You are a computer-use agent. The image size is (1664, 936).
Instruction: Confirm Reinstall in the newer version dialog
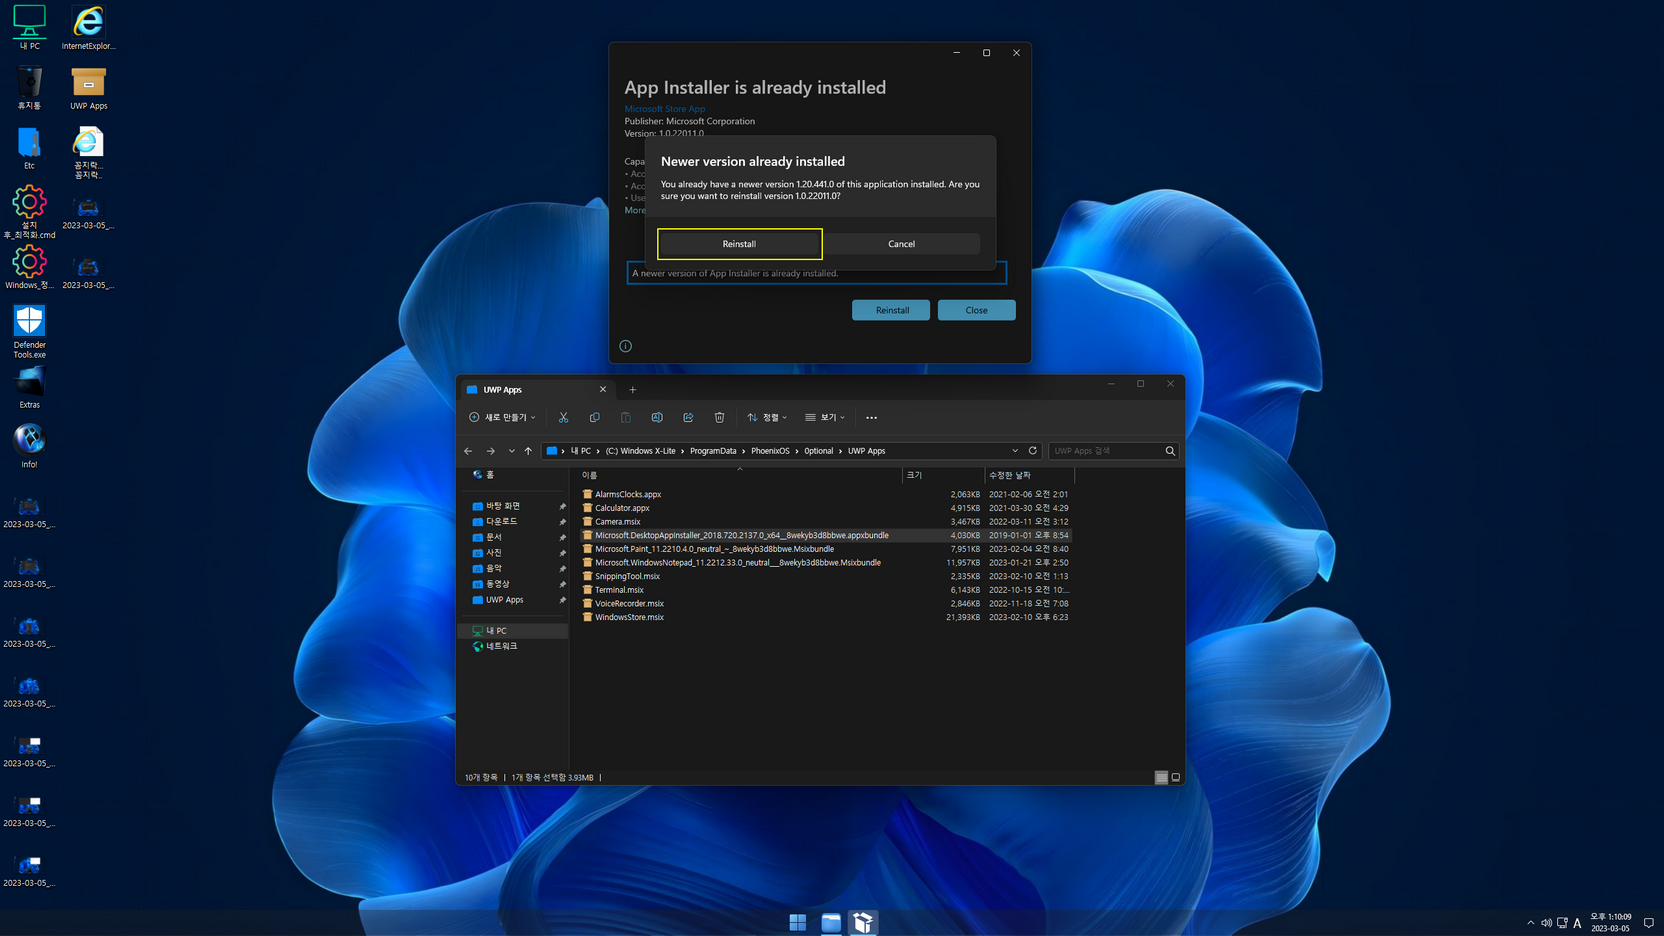click(x=739, y=244)
